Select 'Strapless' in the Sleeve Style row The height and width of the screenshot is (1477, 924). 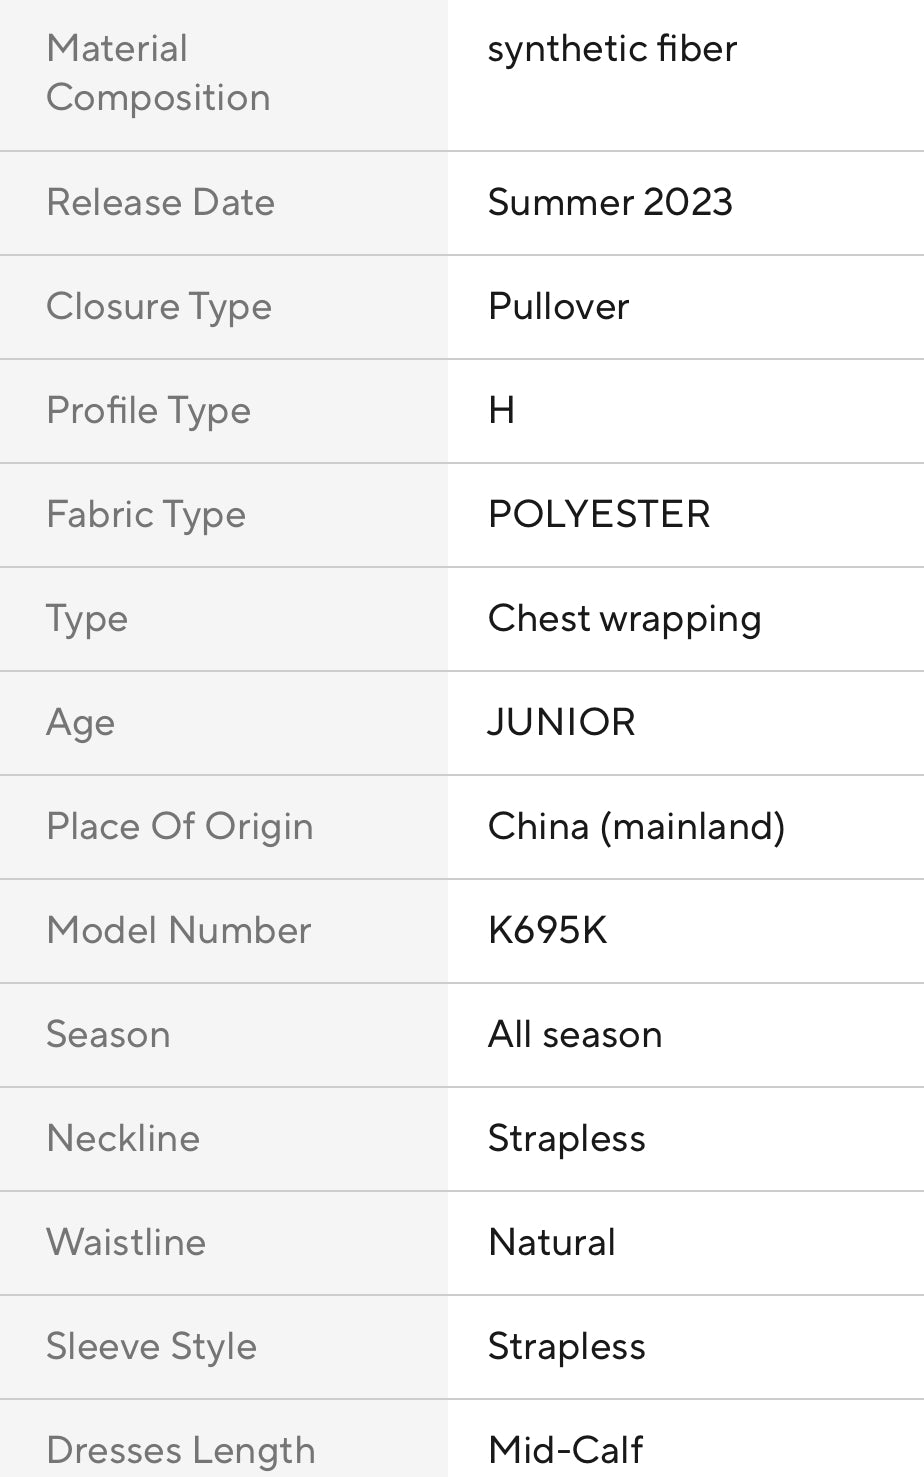566,1347
